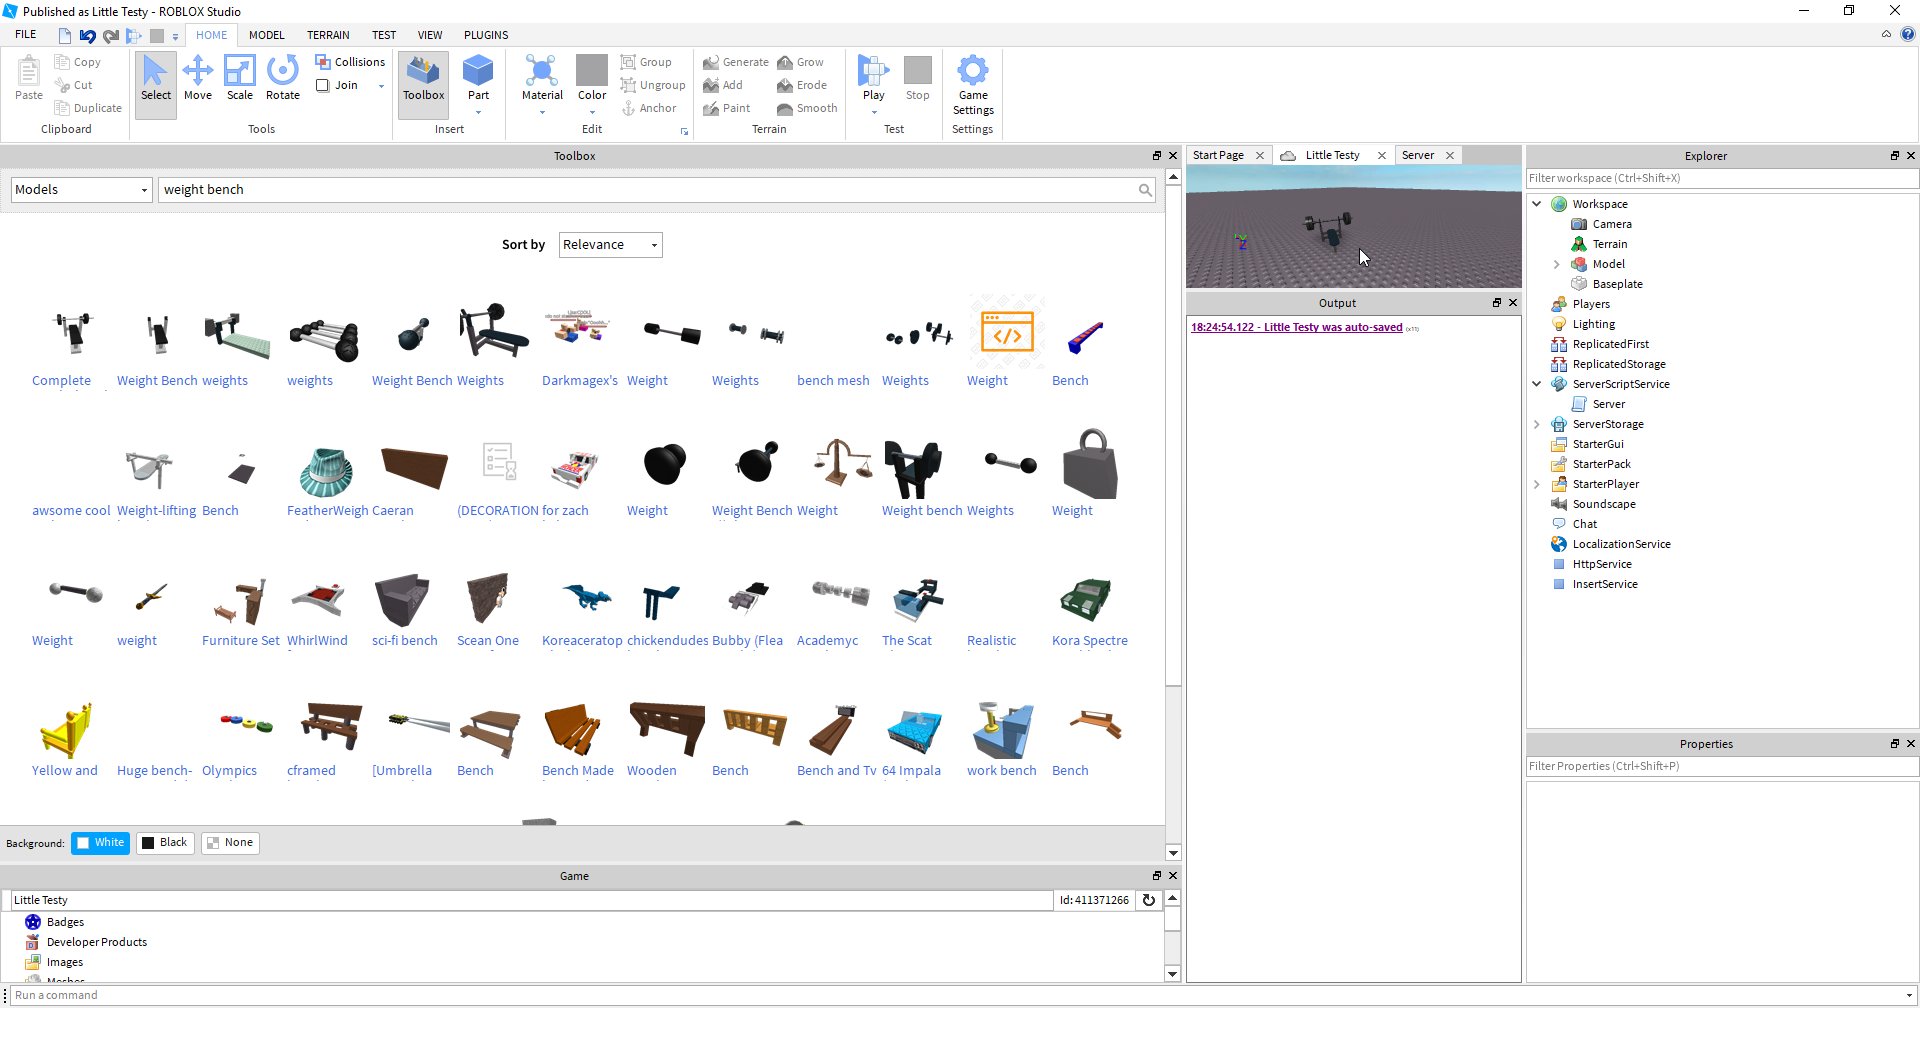Image resolution: width=1920 pixels, height=1040 pixels.
Task: Switch to the MODEL ribbon tab
Action: [x=267, y=35]
